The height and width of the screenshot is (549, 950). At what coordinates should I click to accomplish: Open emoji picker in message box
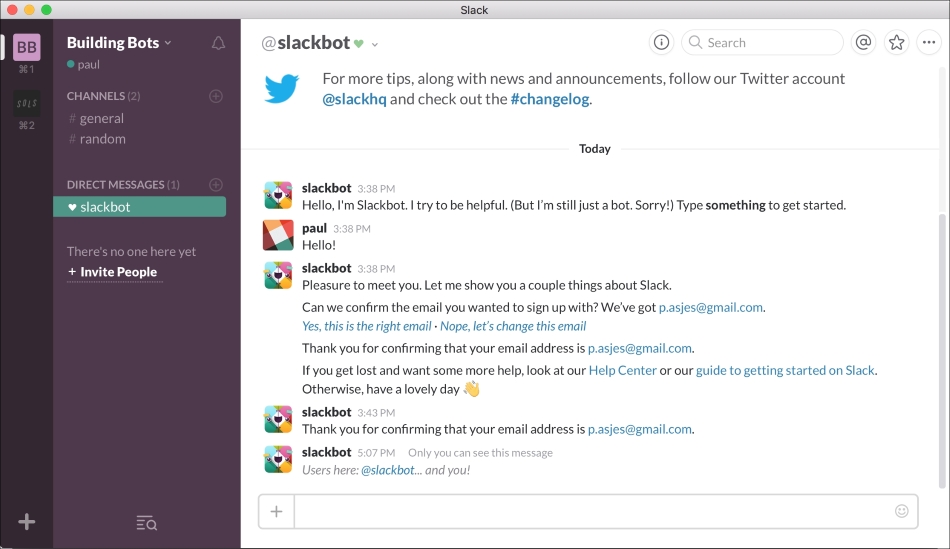(902, 511)
